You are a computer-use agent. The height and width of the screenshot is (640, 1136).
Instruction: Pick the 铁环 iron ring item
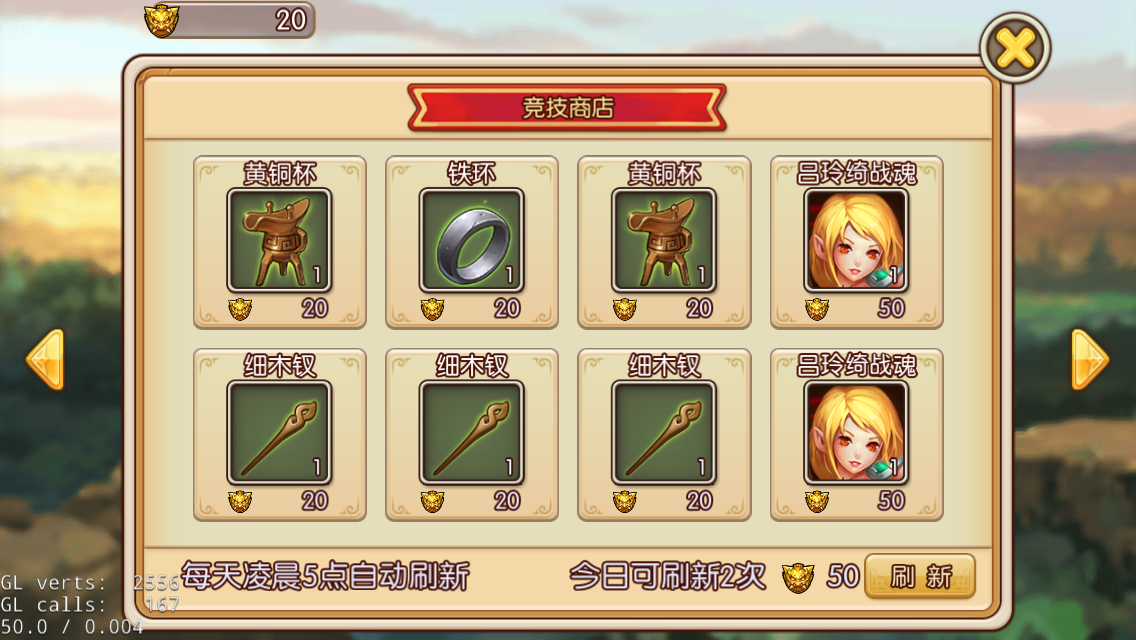pyautogui.click(x=472, y=241)
